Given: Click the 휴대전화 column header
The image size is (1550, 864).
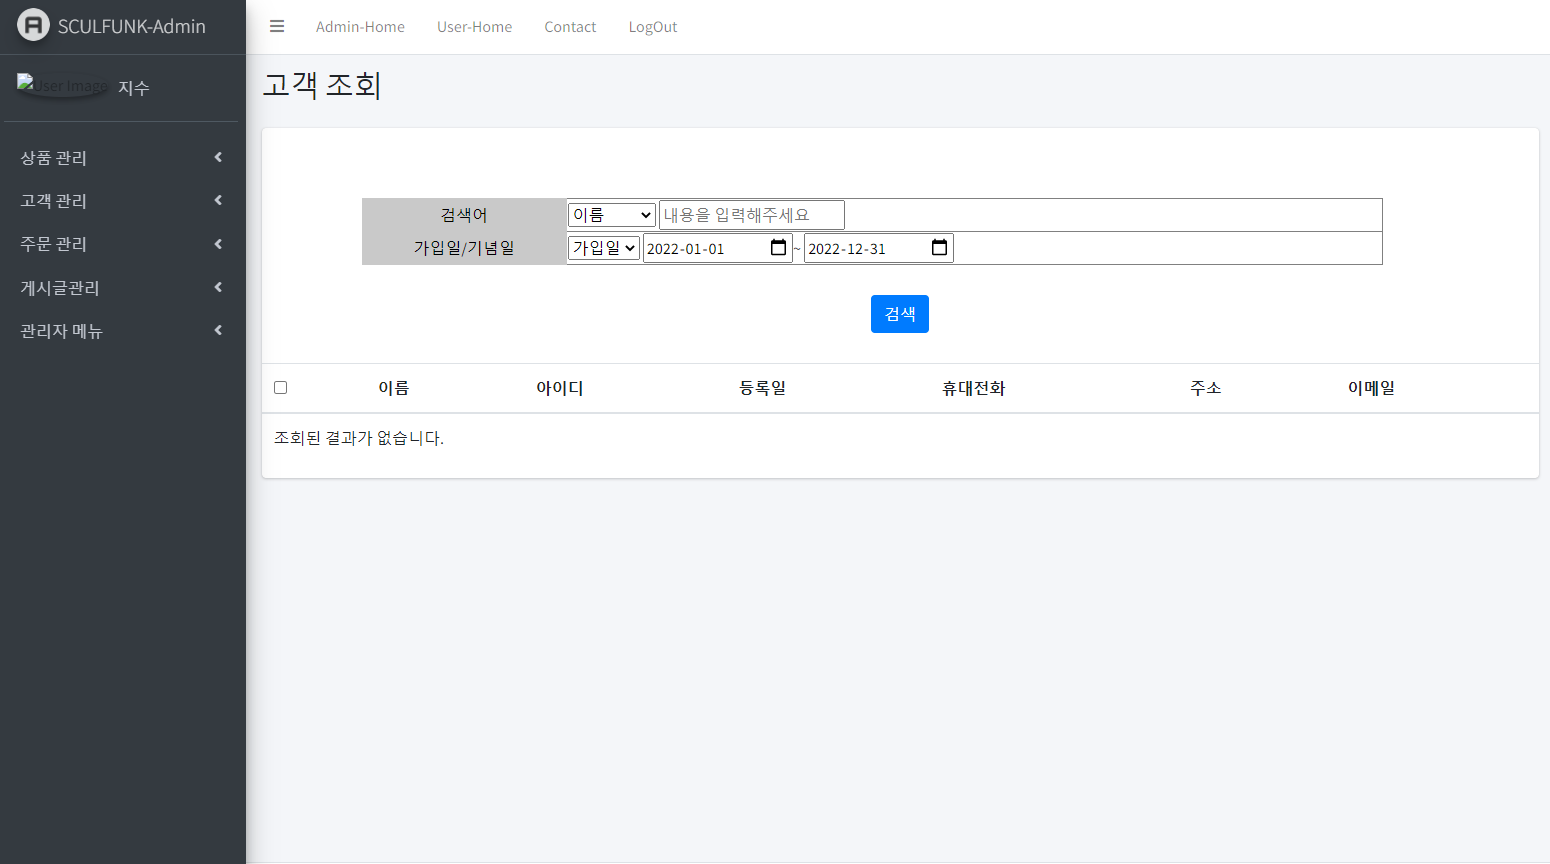Looking at the screenshot, I should [x=974, y=388].
